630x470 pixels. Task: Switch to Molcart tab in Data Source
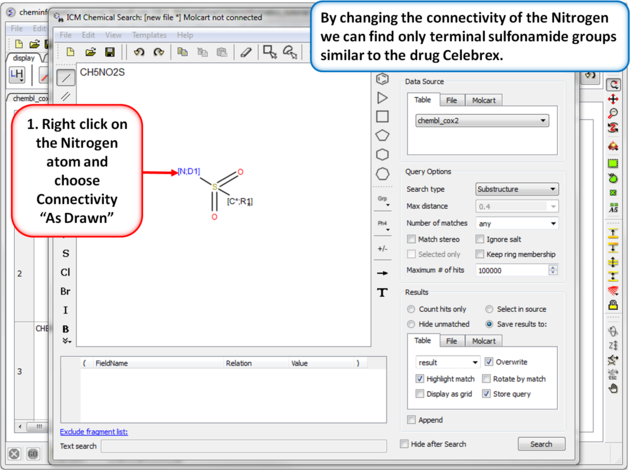click(x=484, y=100)
